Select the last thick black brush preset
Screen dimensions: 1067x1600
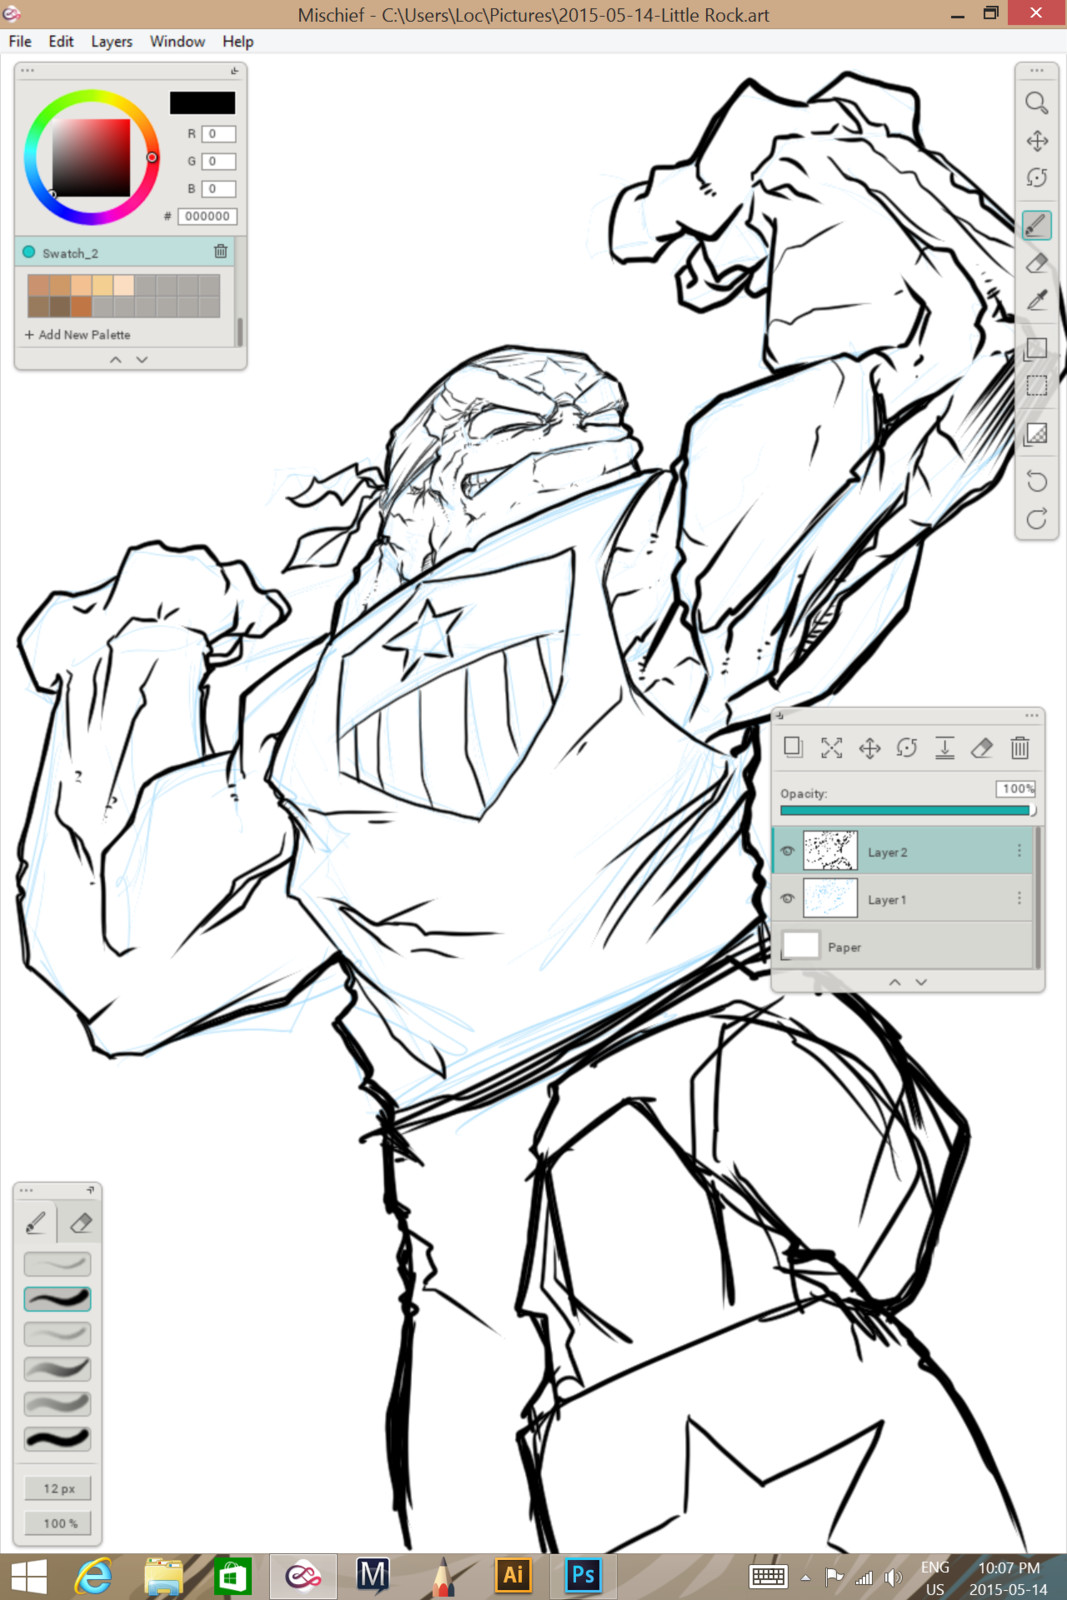(x=57, y=1439)
